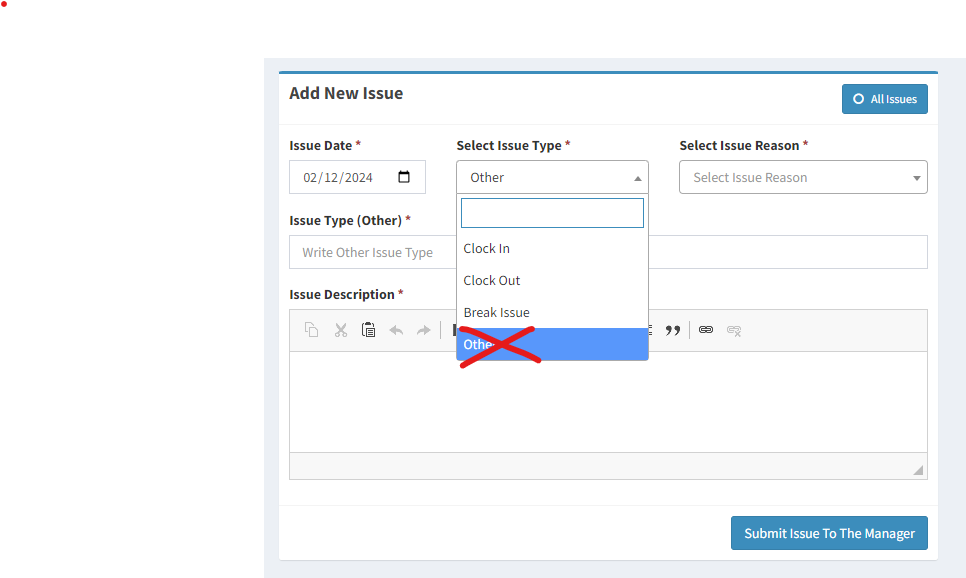966x578 pixels.
Task: Click Submit Issue To The Manager
Action: coord(829,533)
